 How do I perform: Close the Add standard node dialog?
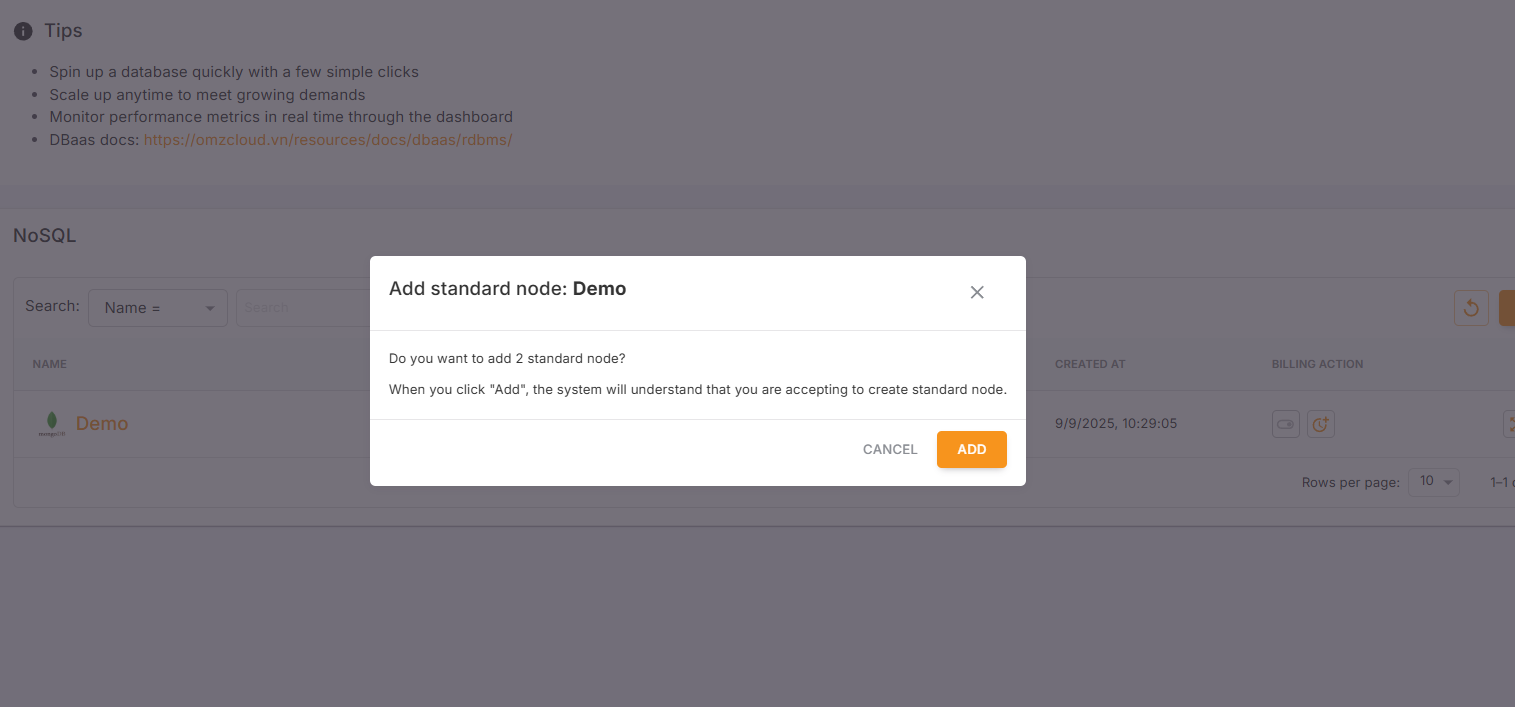(977, 292)
